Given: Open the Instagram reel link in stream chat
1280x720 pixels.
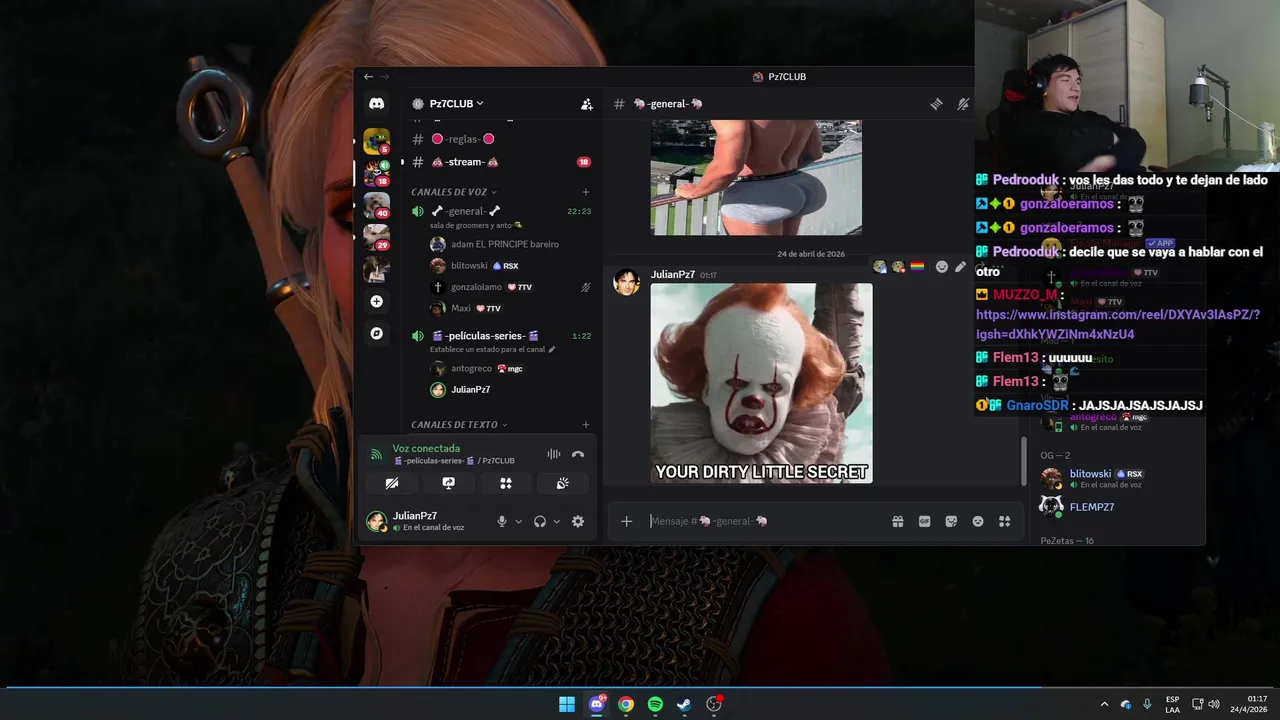Looking at the screenshot, I should pyautogui.click(x=1118, y=324).
